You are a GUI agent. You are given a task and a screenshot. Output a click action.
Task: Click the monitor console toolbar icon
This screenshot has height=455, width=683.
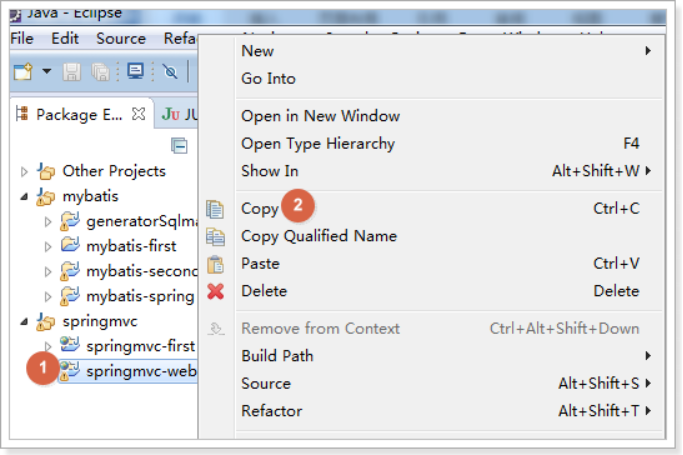point(135,71)
